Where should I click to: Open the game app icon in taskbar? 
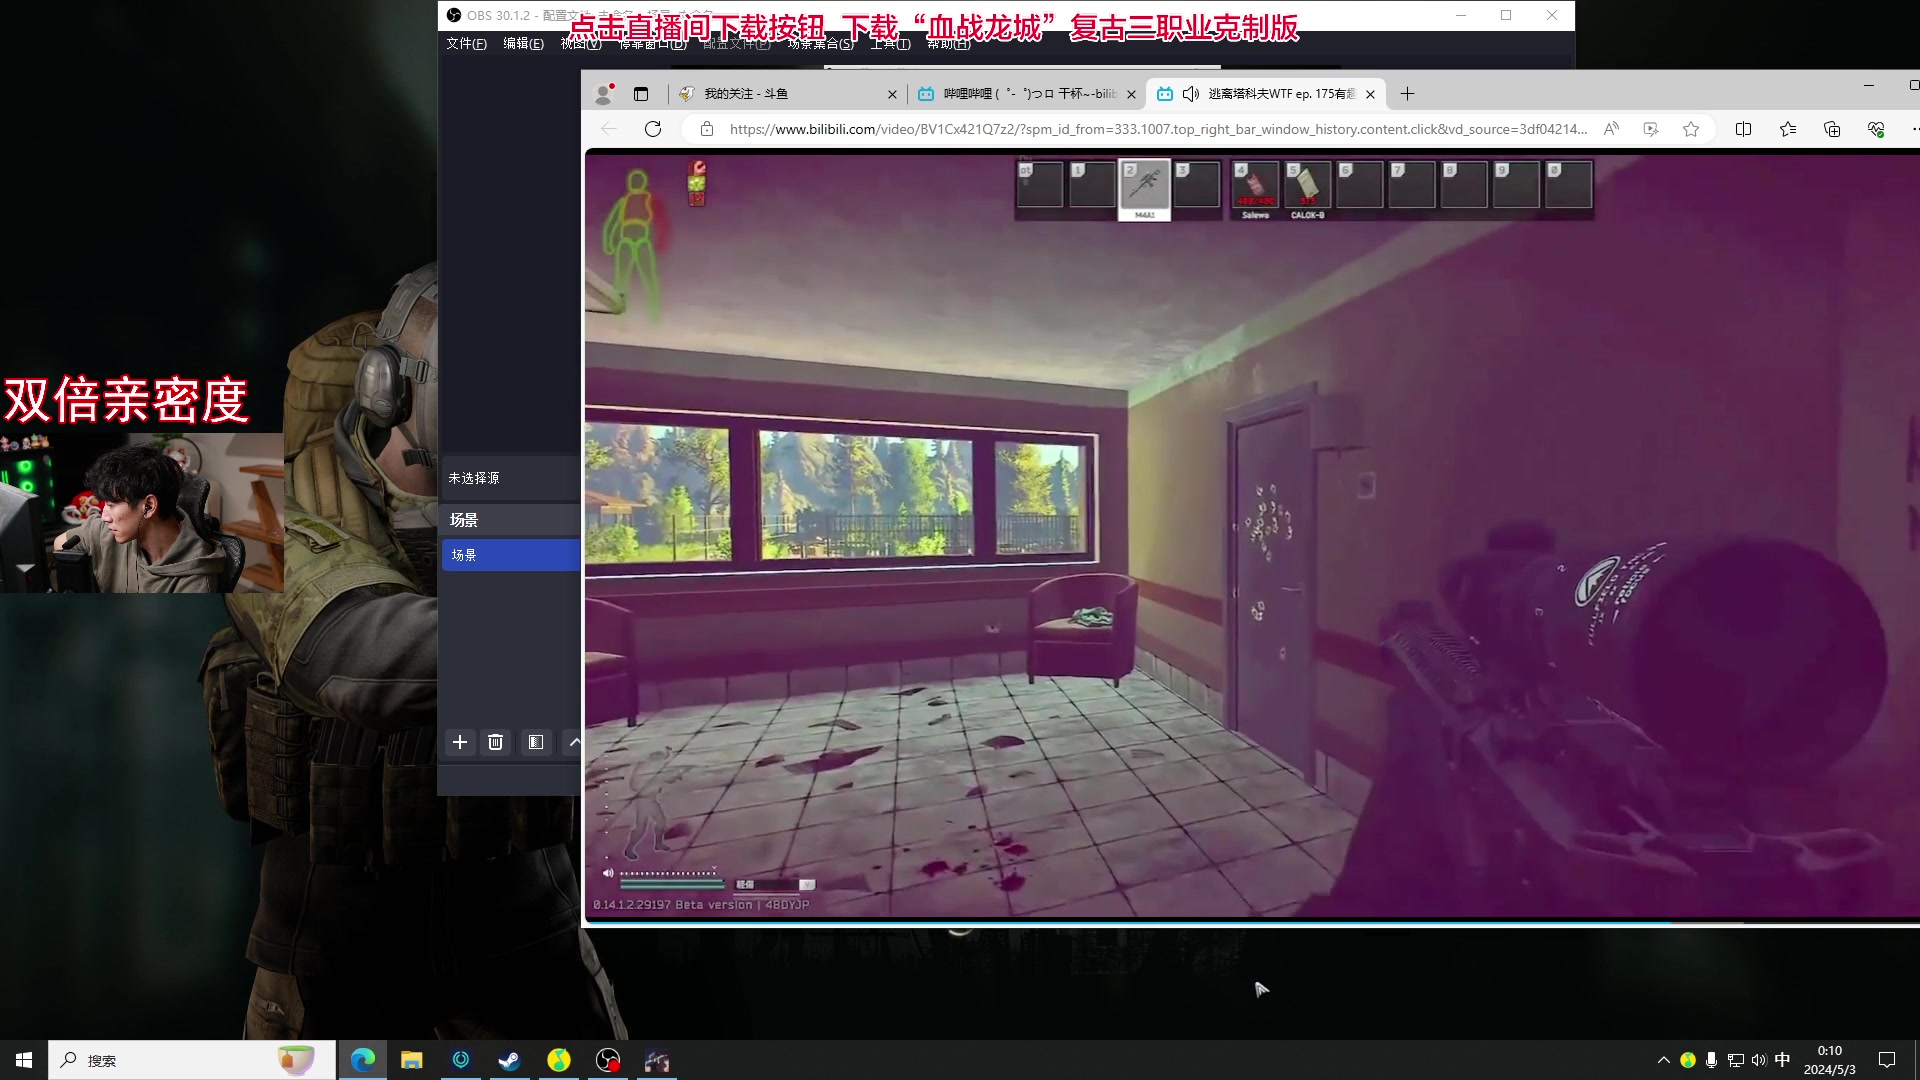[657, 1060]
